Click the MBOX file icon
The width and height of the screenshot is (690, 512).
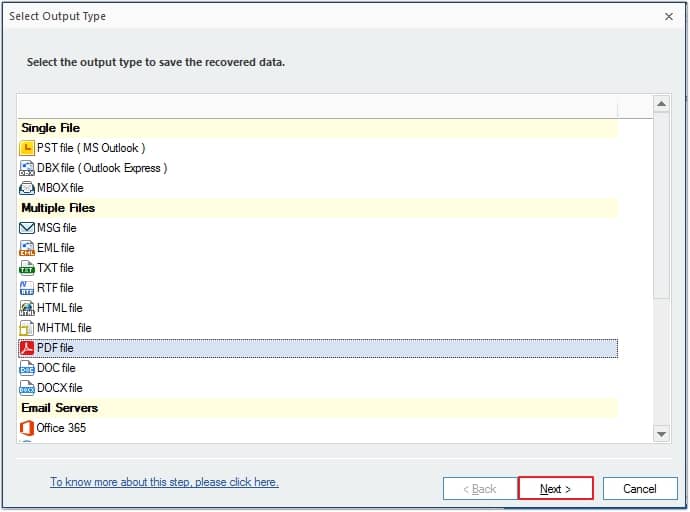(x=27, y=188)
